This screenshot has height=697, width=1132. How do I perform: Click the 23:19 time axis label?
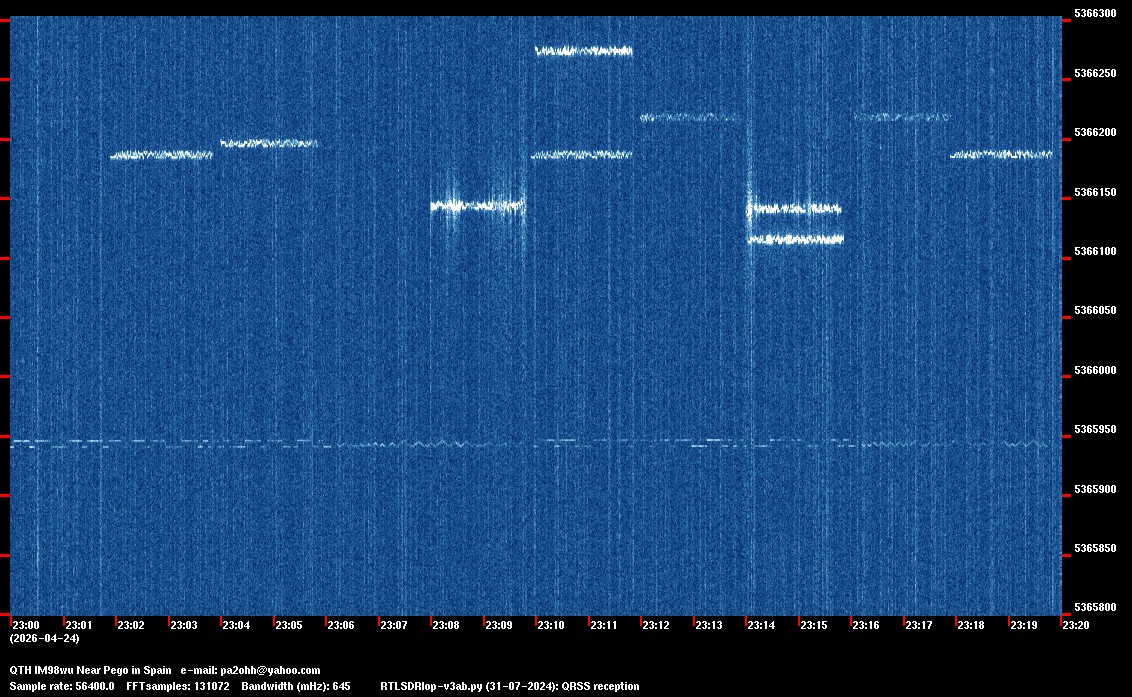(1024, 625)
